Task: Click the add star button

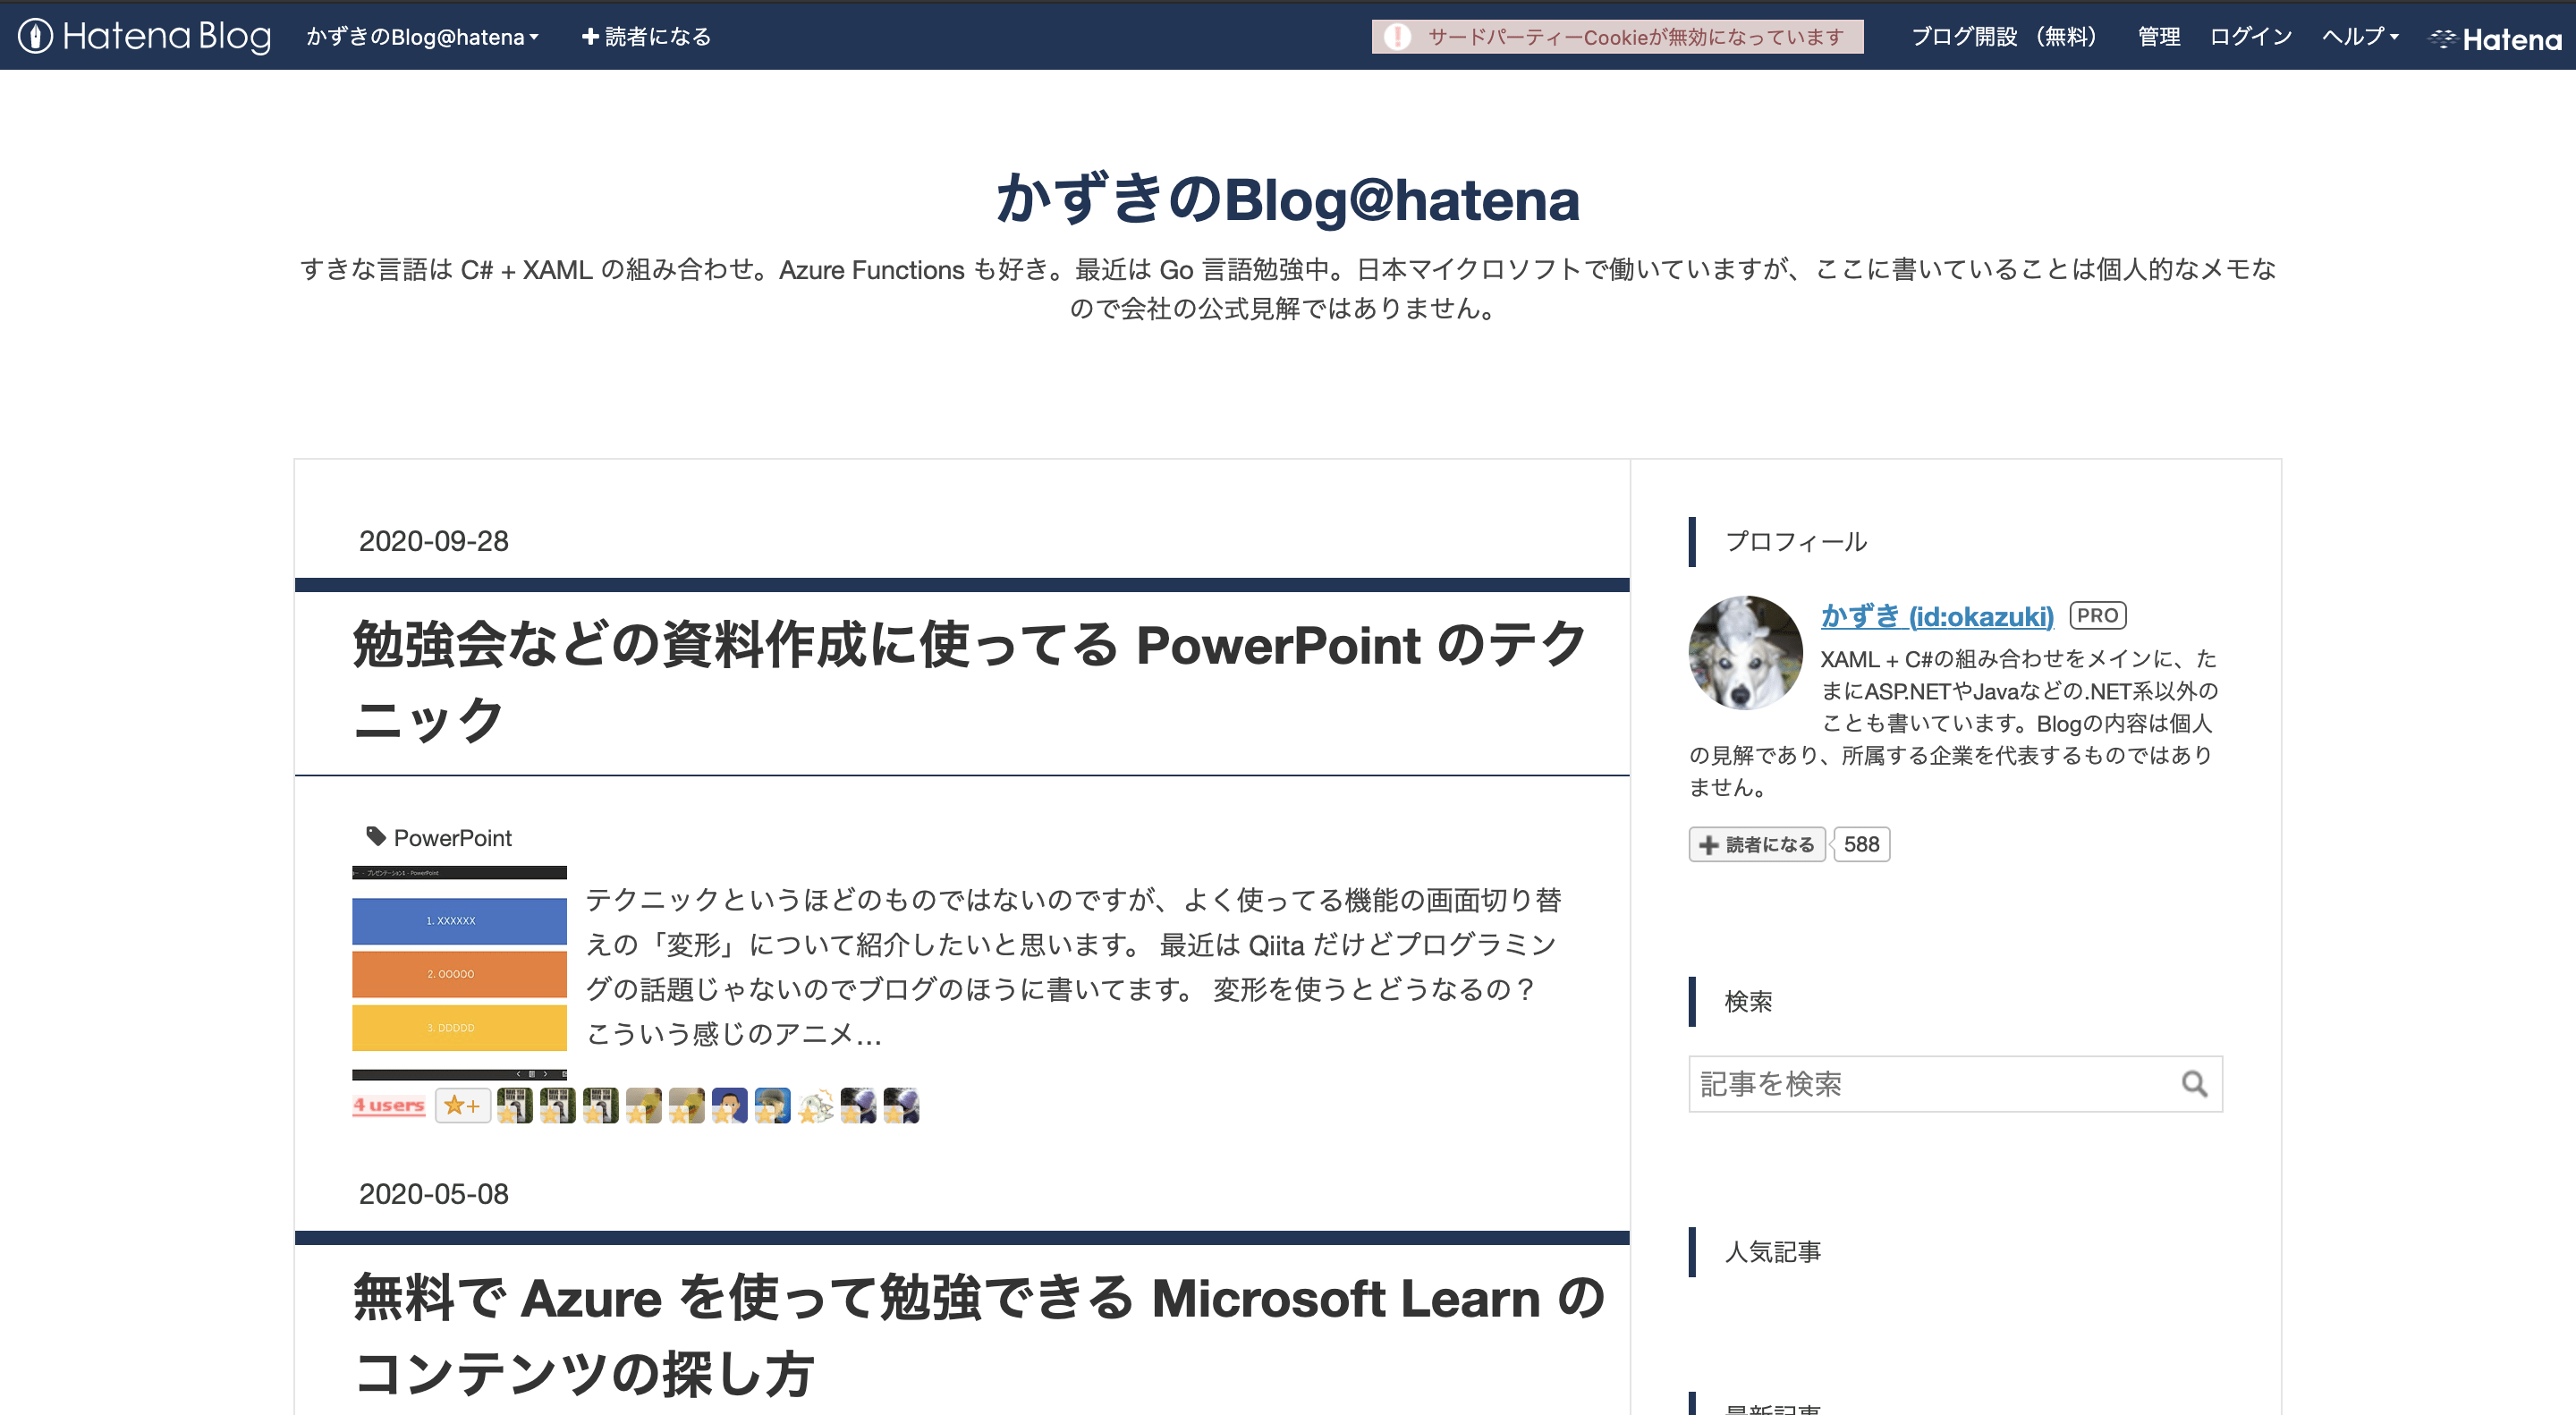Action: [462, 1105]
